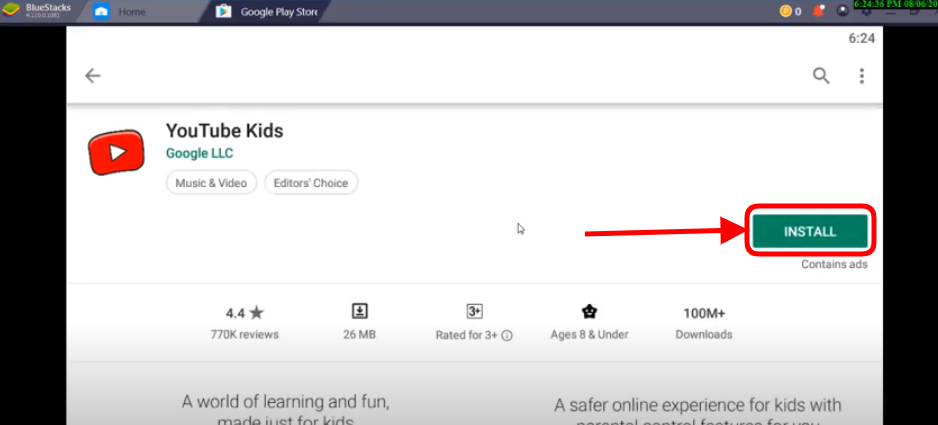The height and width of the screenshot is (425, 938).
Task: Click the Ages 8 & Under text
Action: click(589, 335)
